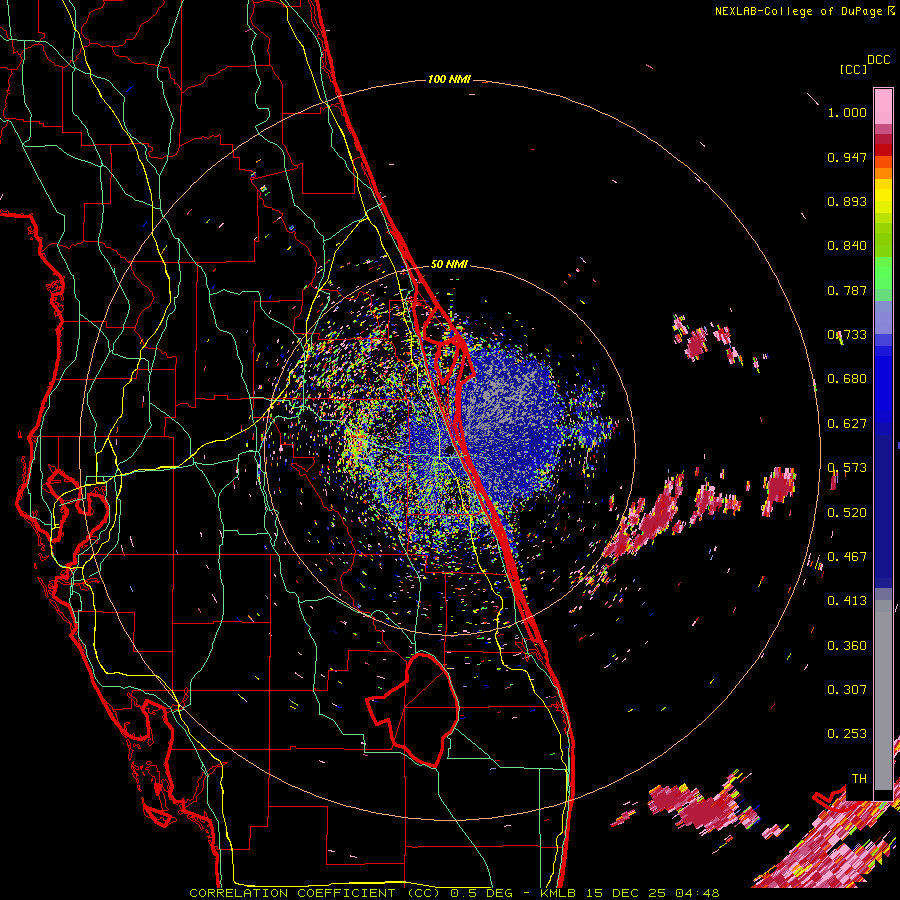
Task: Click the NEXLAB-College of DuPage header text
Action: click(x=805, y=11)
